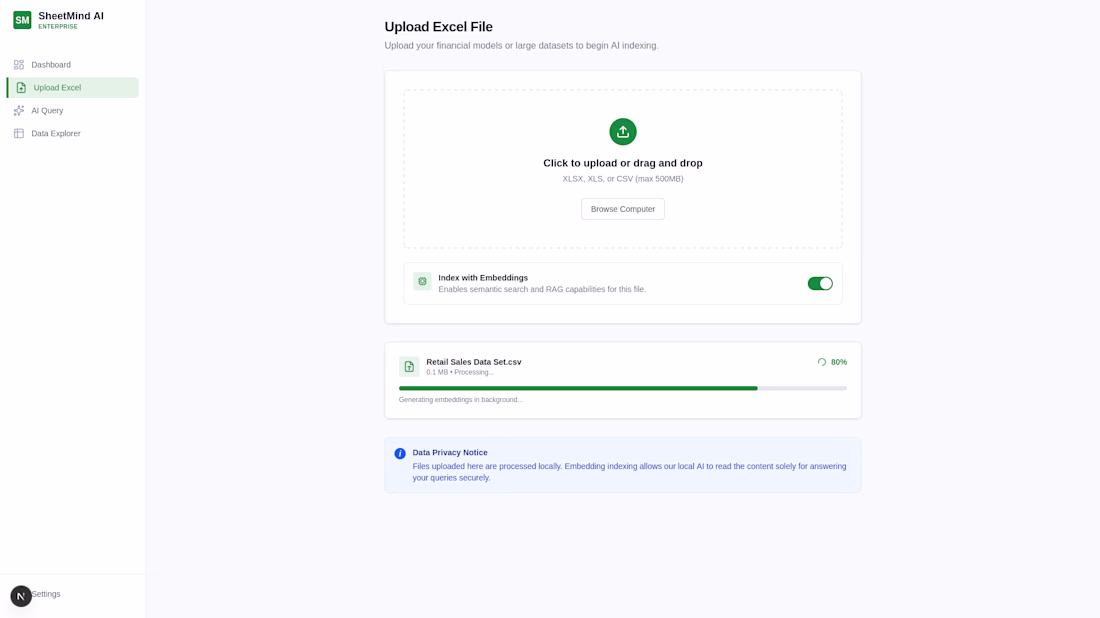Click the Dashboard grid icon

(x=19, y=65)
